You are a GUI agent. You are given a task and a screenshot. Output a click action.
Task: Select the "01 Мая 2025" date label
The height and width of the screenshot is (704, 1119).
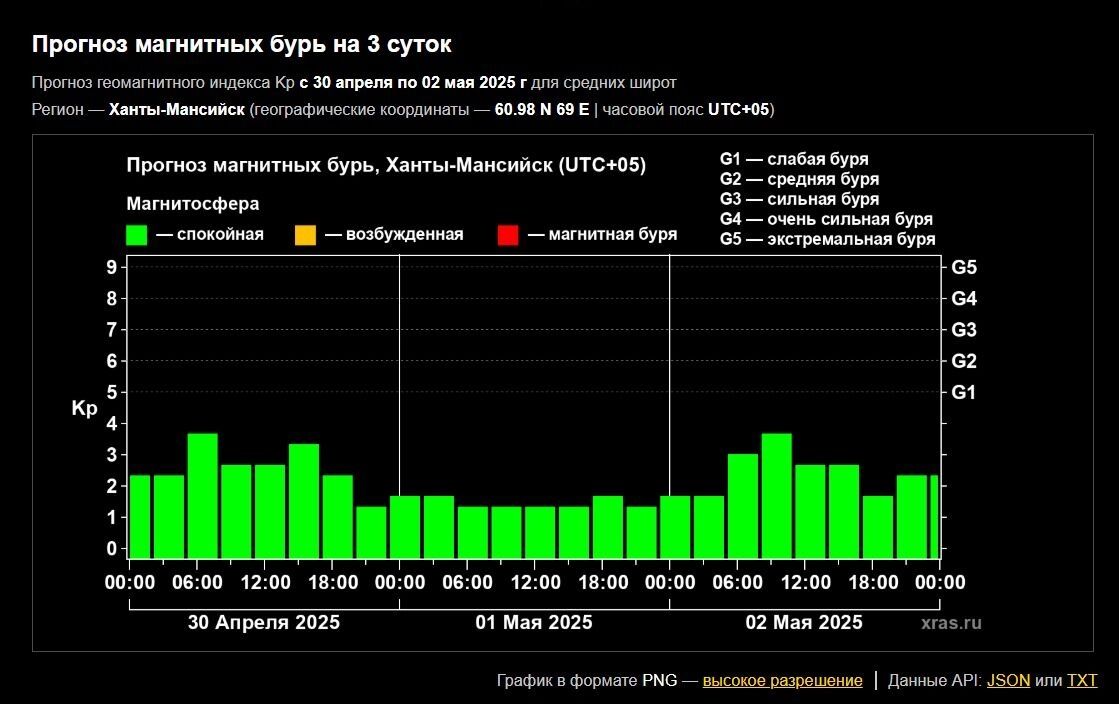click(x=534, y=623)
